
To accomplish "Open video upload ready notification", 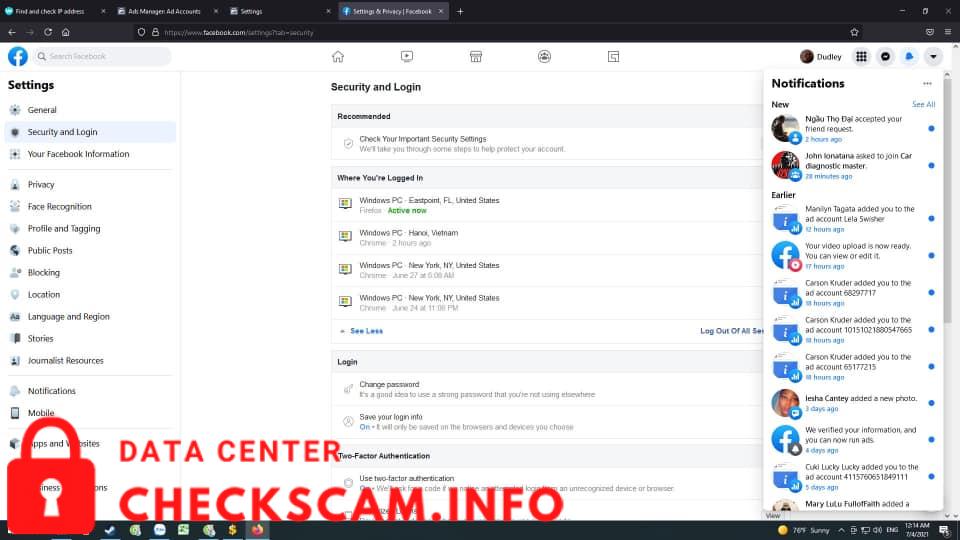I will 853,255.
